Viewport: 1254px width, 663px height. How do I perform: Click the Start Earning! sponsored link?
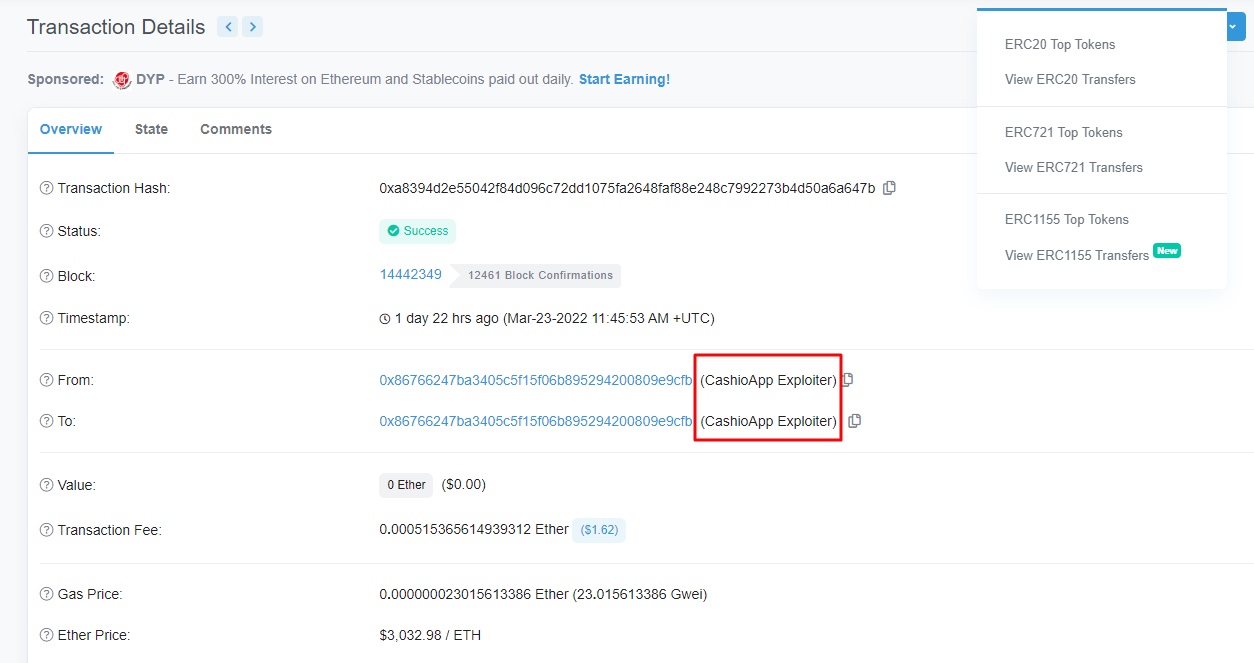pos(624,79)
